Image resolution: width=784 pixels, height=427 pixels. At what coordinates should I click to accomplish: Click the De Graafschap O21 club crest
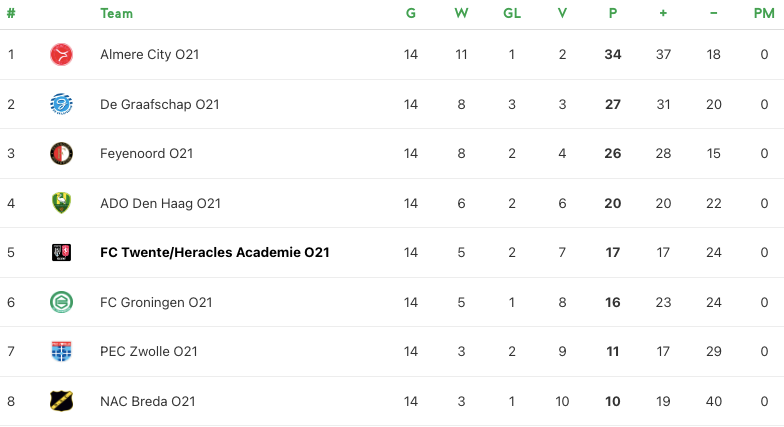click(x=62, y=104)
